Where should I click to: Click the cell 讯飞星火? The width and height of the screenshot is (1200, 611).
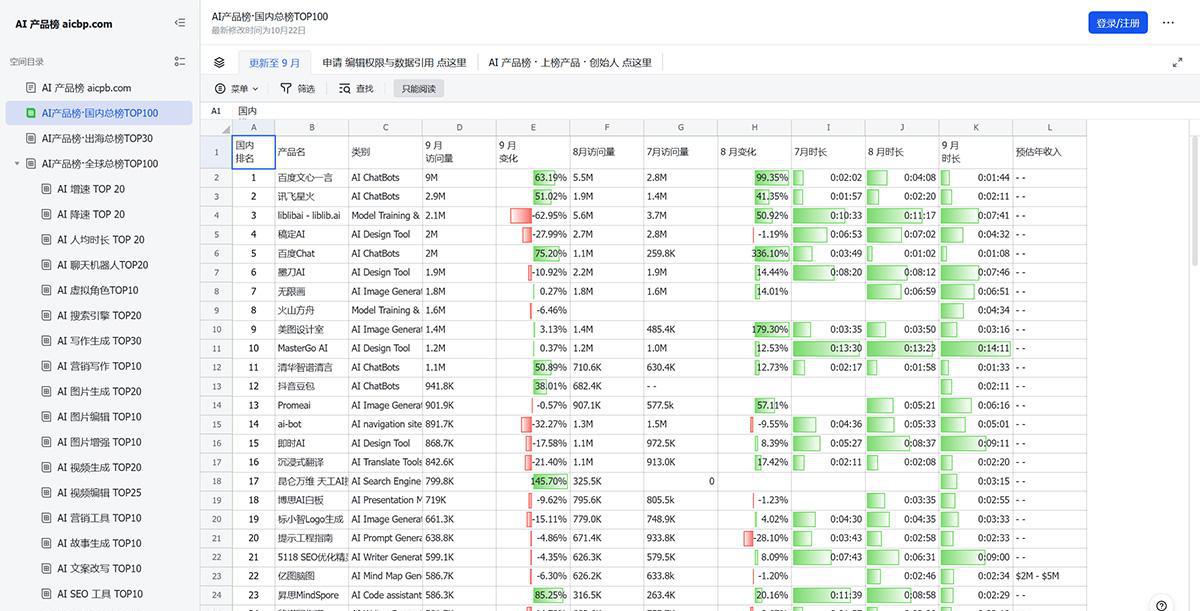[312, 197]
